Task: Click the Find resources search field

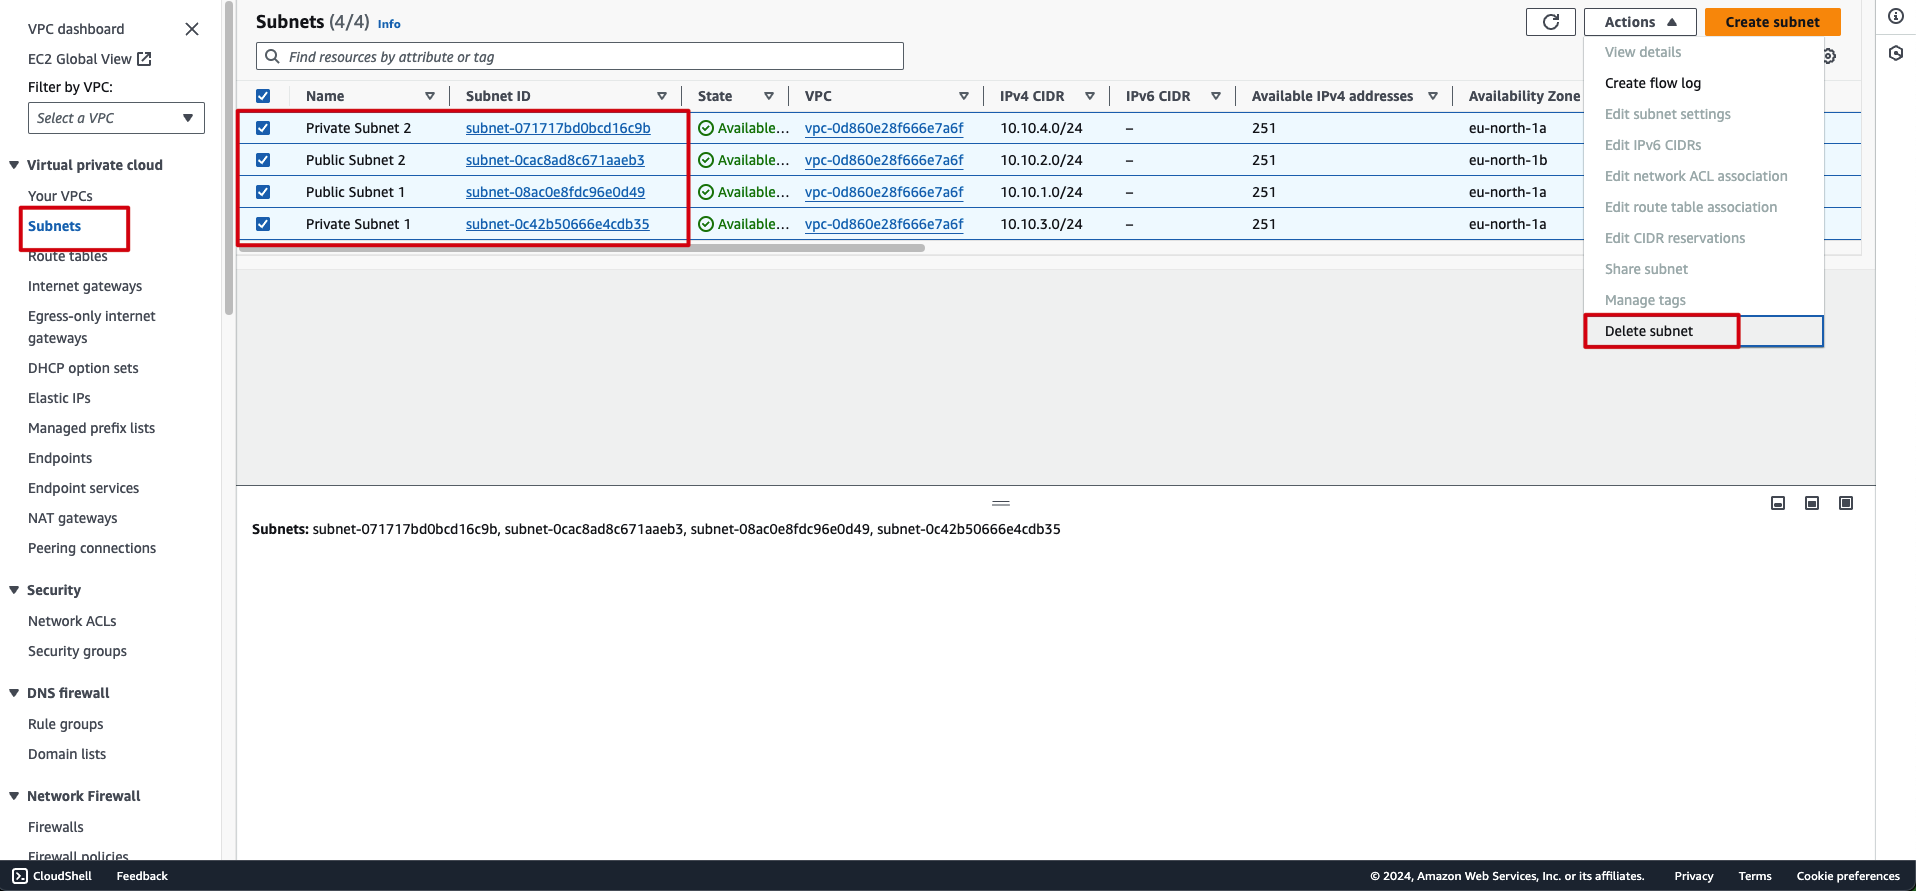Action: (x=590, y=57)
